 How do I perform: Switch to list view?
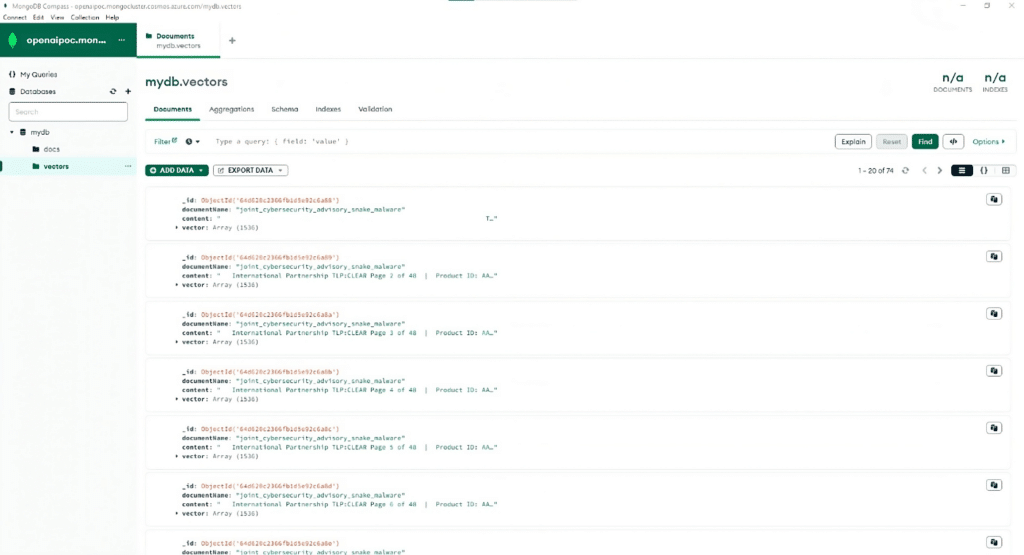point(961,170)
